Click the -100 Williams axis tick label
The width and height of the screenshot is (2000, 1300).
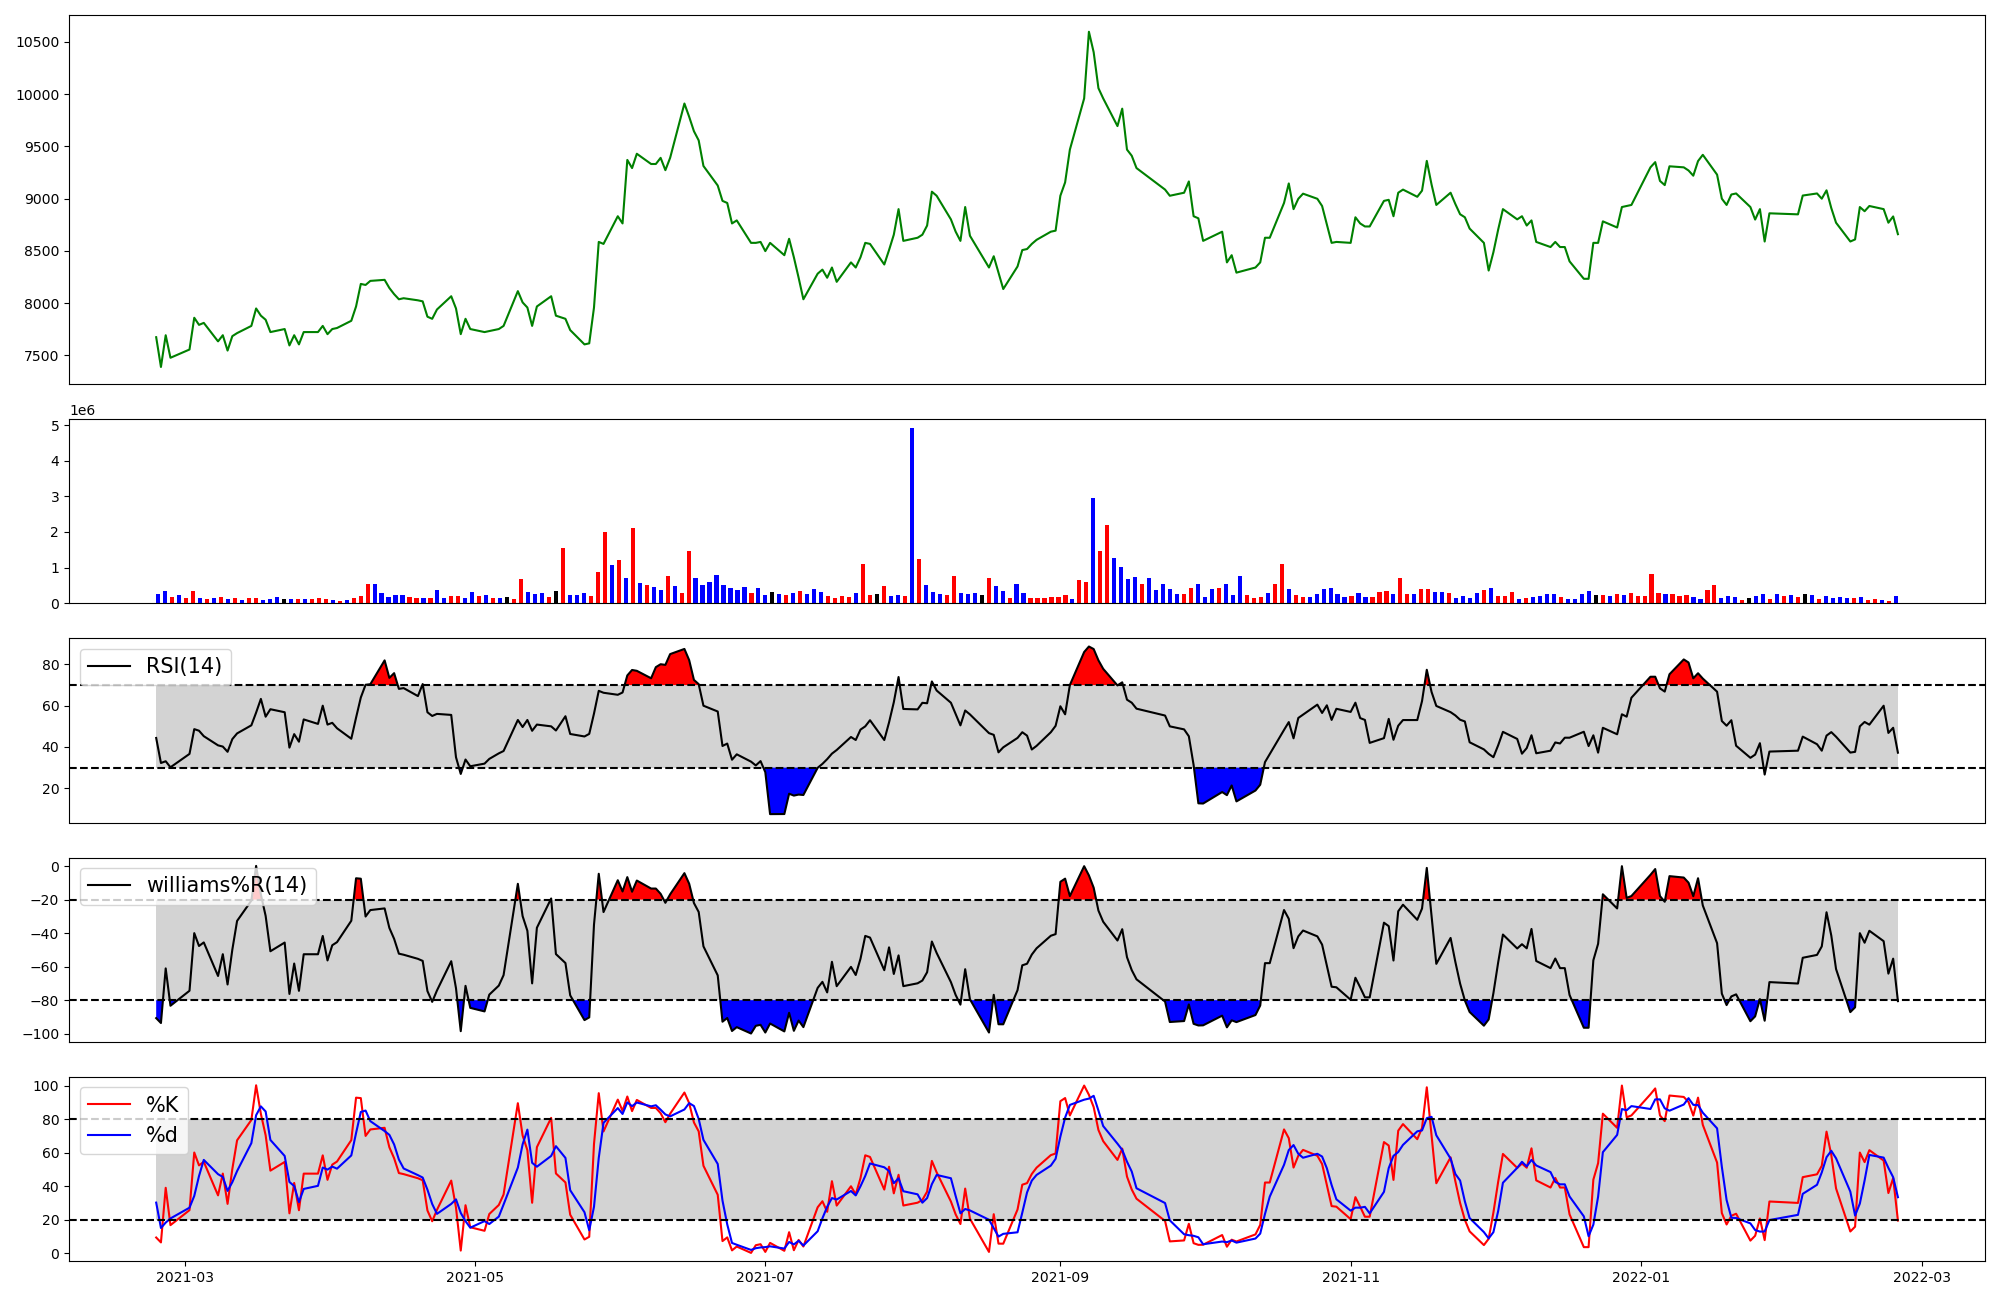point(43,1034)
